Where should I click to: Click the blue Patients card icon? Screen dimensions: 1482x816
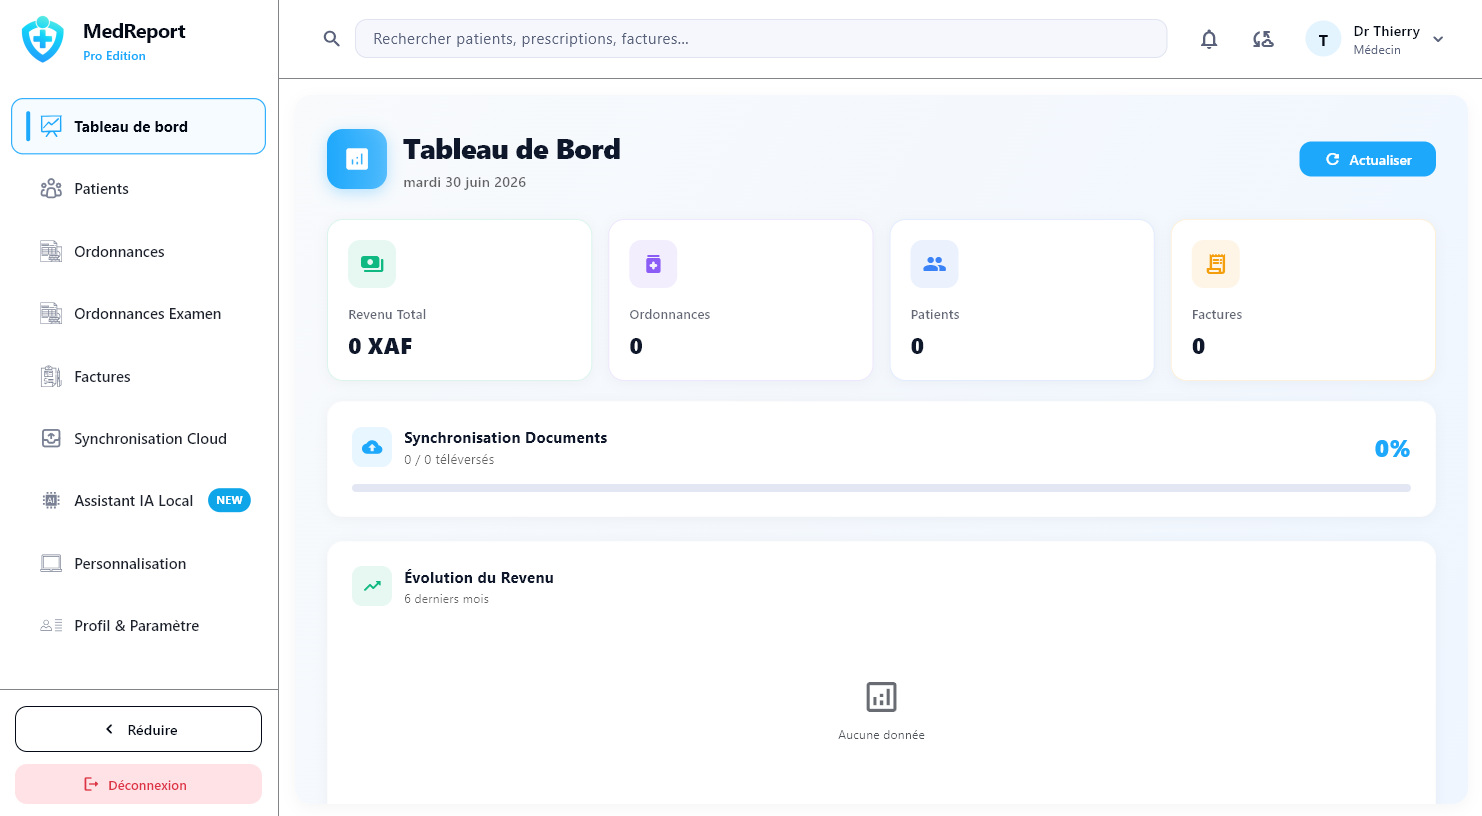(934, 264)
